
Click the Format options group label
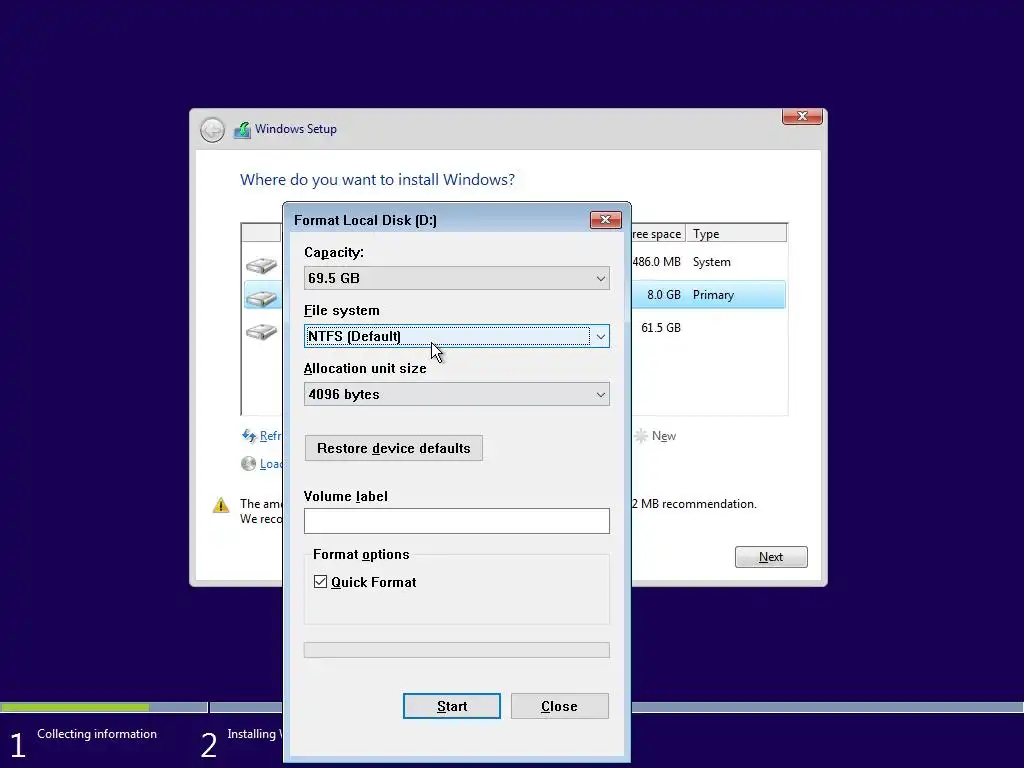[361, 554]
